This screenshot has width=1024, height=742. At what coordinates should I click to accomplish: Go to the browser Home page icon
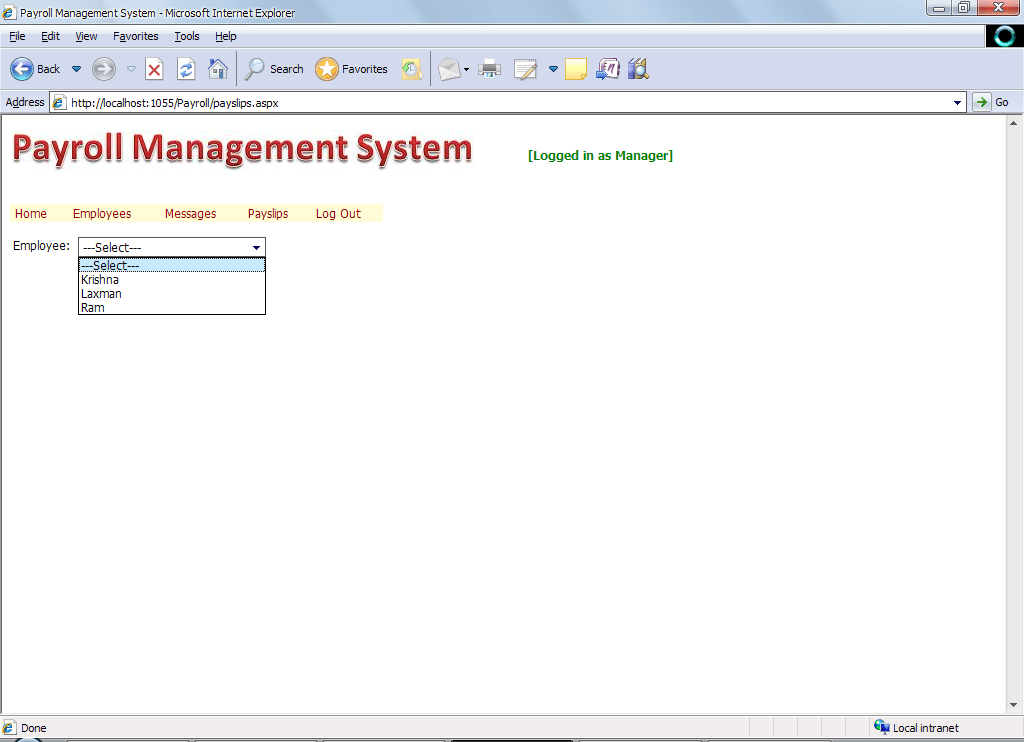pyautogui.click(x=217, y=69)
